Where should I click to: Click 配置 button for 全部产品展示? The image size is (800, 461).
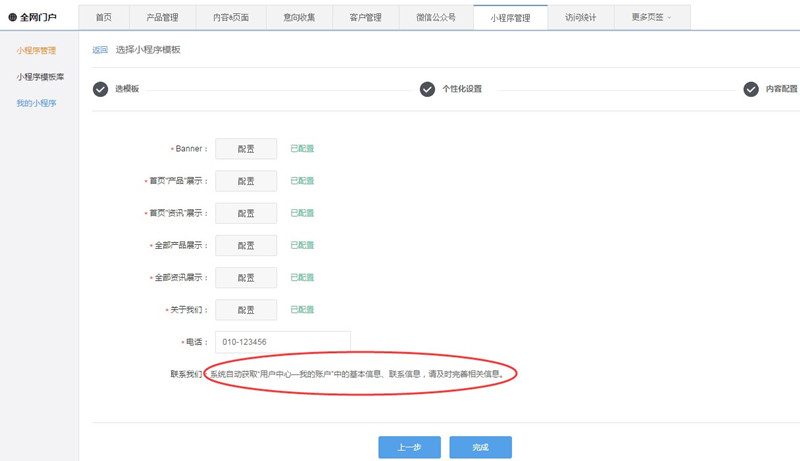246,245
